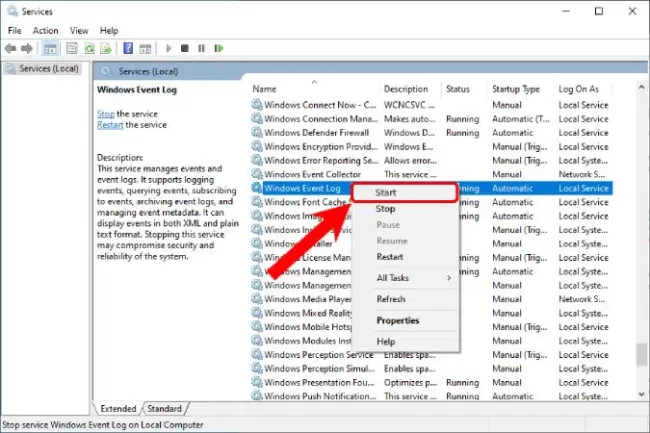The image size is (650, 433).
Task: Select the Windows Encryption Provider row
Action: pyautogui.click(x=432, y=146)
